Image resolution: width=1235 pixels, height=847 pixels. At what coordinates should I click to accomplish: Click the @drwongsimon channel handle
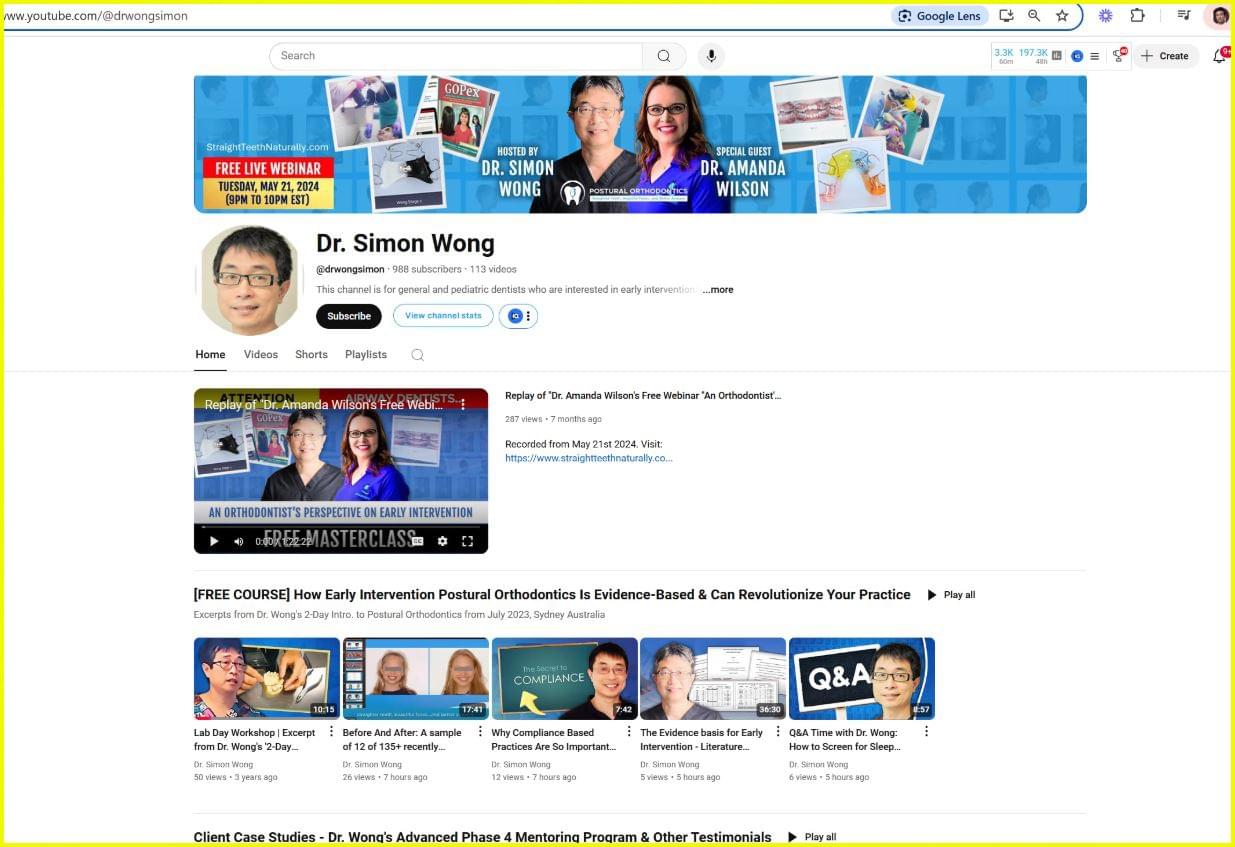coord(350,269)
